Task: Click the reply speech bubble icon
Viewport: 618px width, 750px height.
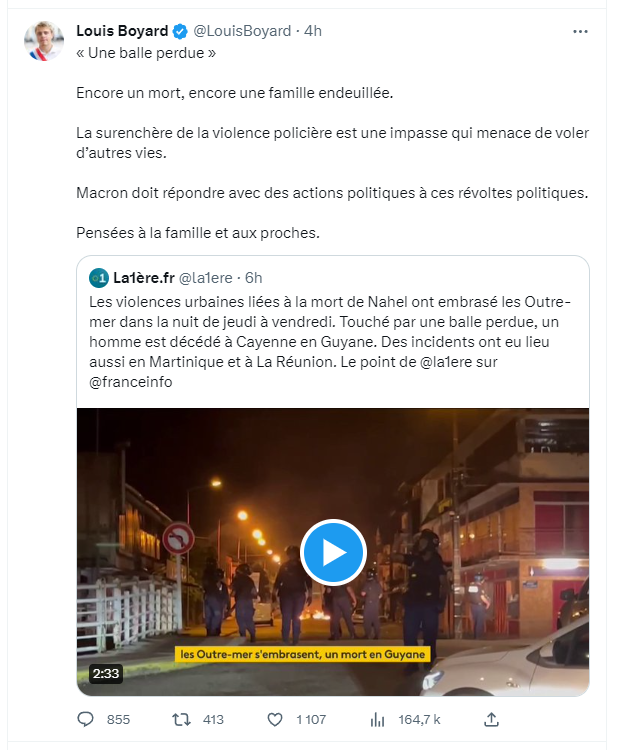Action: pos(86,719)
